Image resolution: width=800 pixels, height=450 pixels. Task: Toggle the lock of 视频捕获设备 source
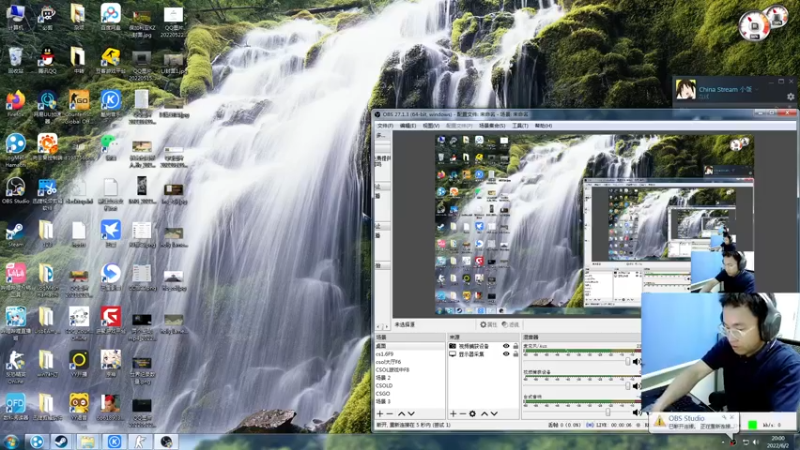click(x=515, y=346)
